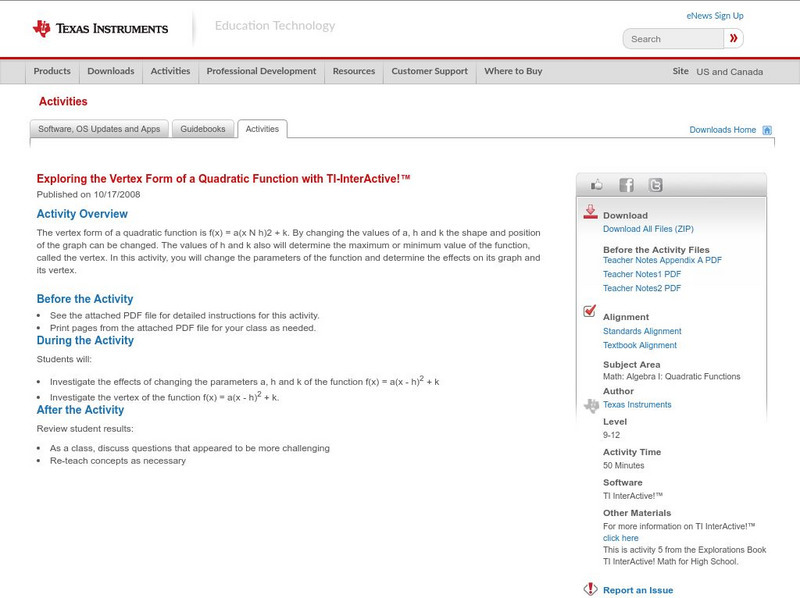Click 'Math: Algebra I: Quadratic Functions' text
800x598 pixels.
671,377
